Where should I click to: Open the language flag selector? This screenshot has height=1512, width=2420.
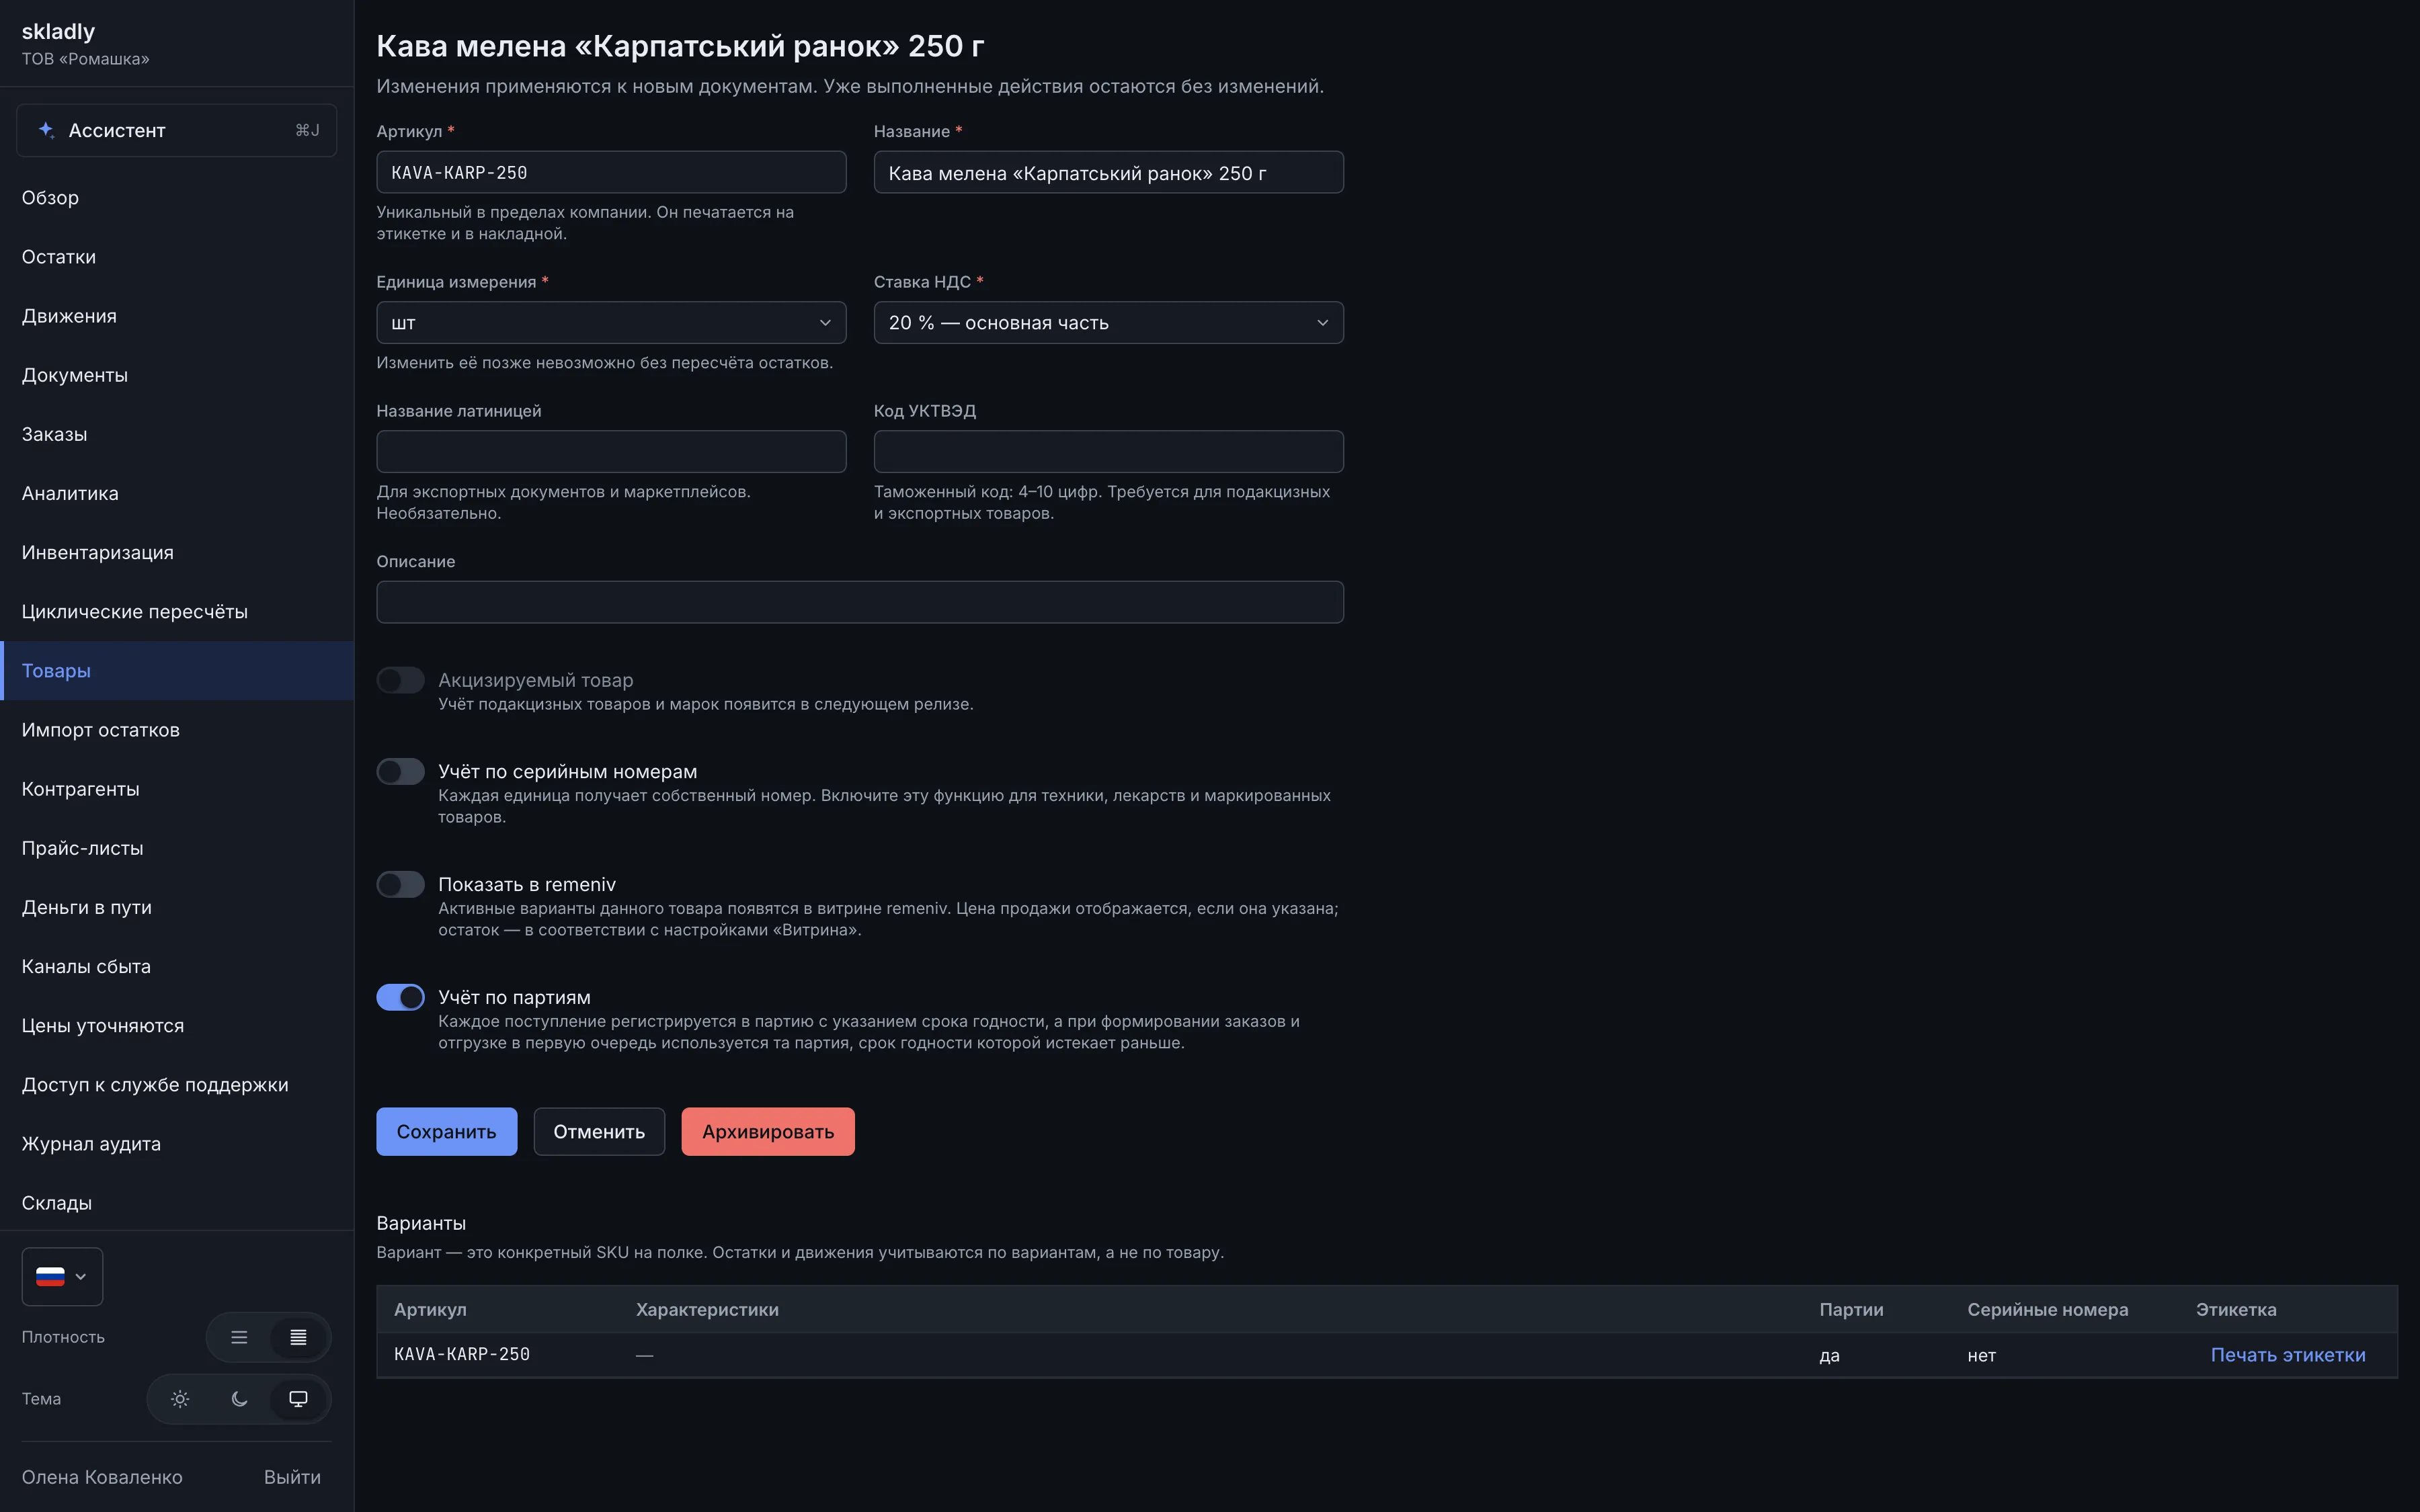tap(62, 1276)
